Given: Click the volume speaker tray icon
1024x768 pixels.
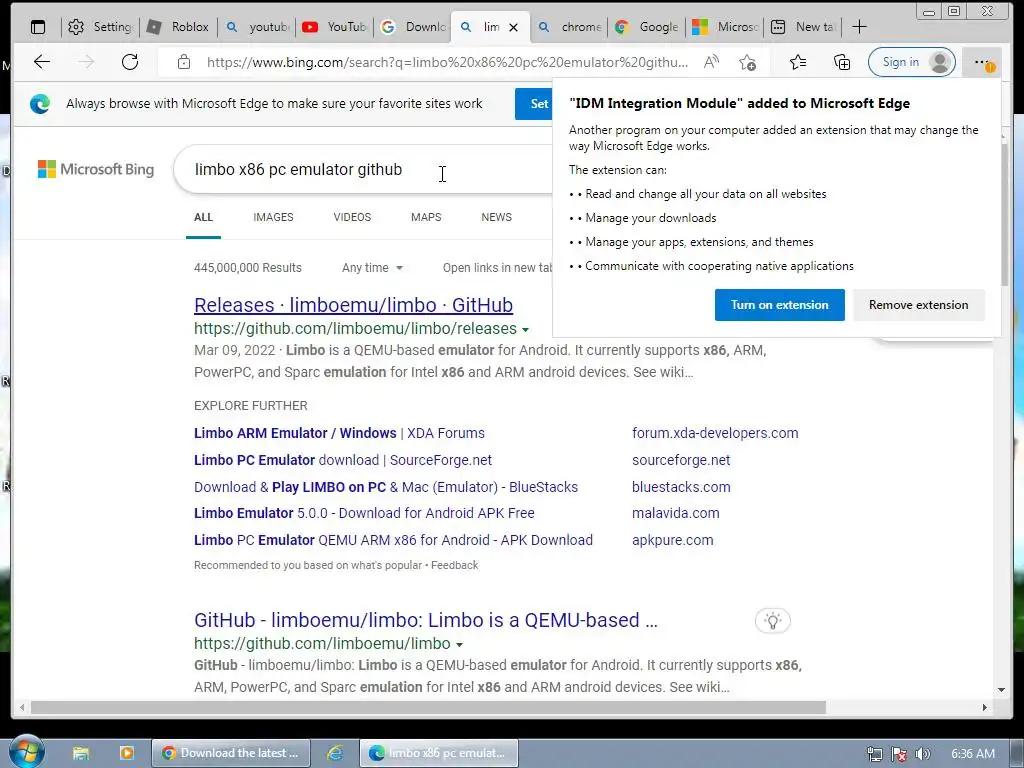Looking at the screenshot, I should point(923,754).
